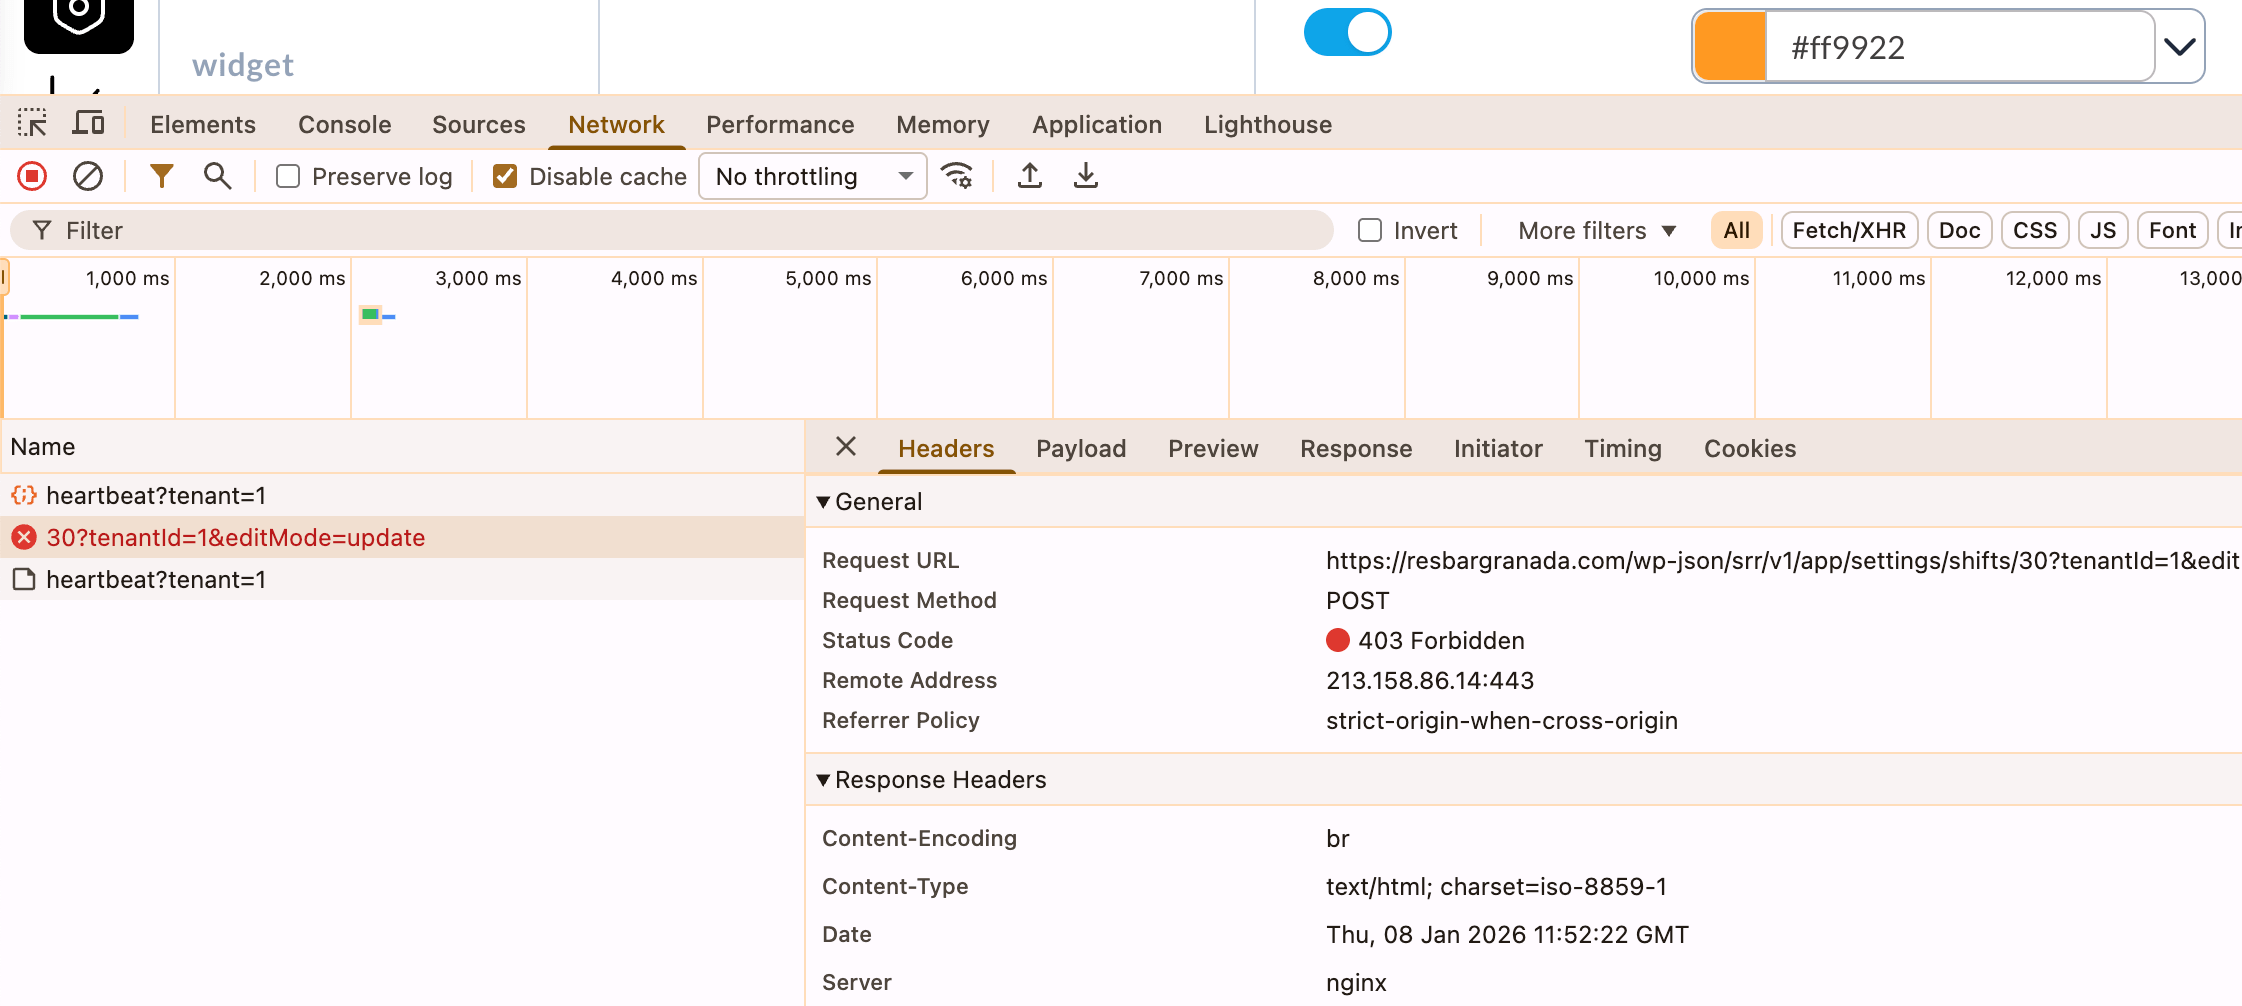Enable the Preserve log checkbox
The width and height of the screenshot is (2242, 1006).
point(288,177)
